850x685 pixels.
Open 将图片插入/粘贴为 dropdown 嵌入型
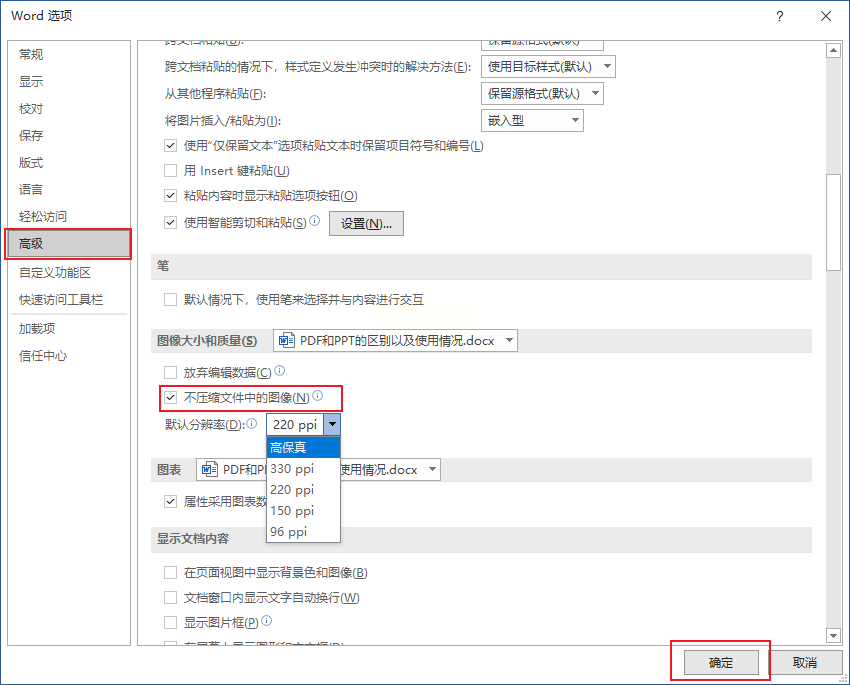click(x=532, y=121)
